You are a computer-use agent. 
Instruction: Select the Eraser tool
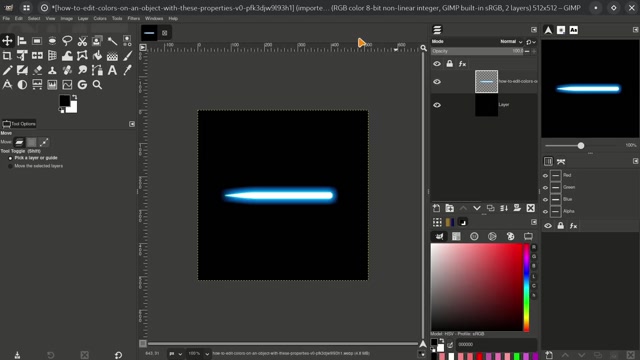click(37, 70)
